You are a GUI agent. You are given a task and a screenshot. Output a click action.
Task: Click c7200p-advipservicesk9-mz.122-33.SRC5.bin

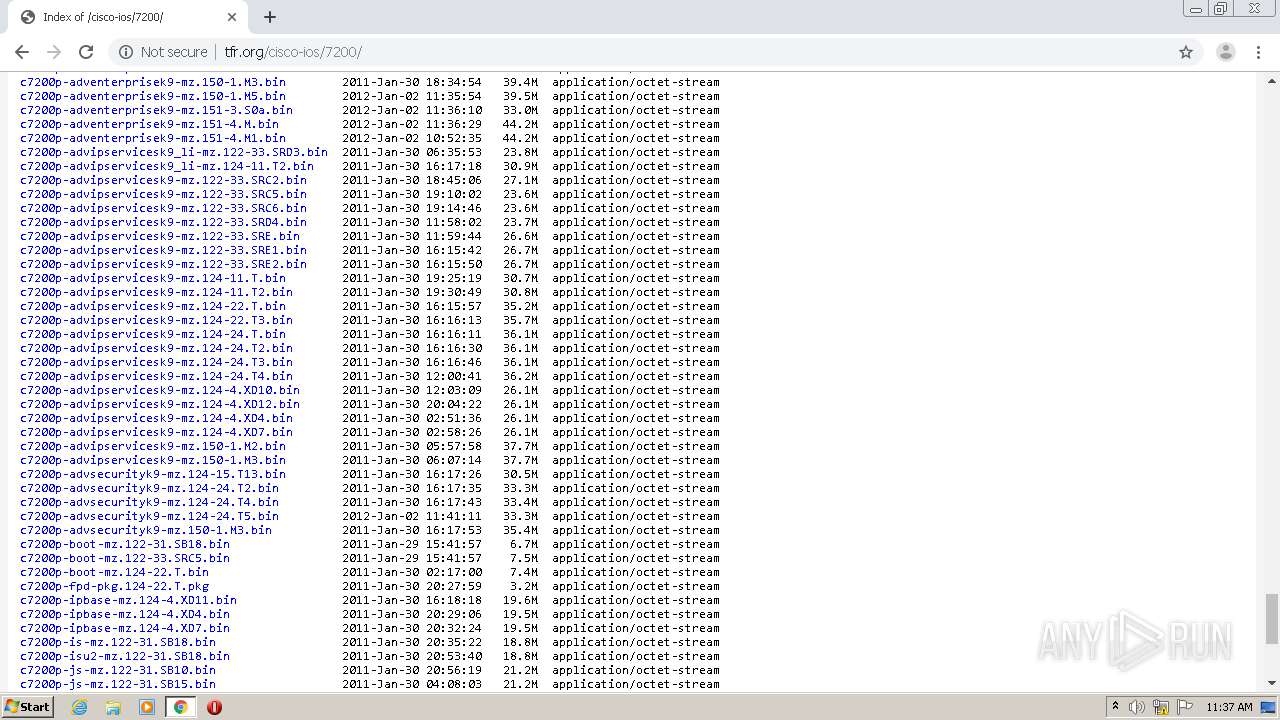(x=163, y=194)
